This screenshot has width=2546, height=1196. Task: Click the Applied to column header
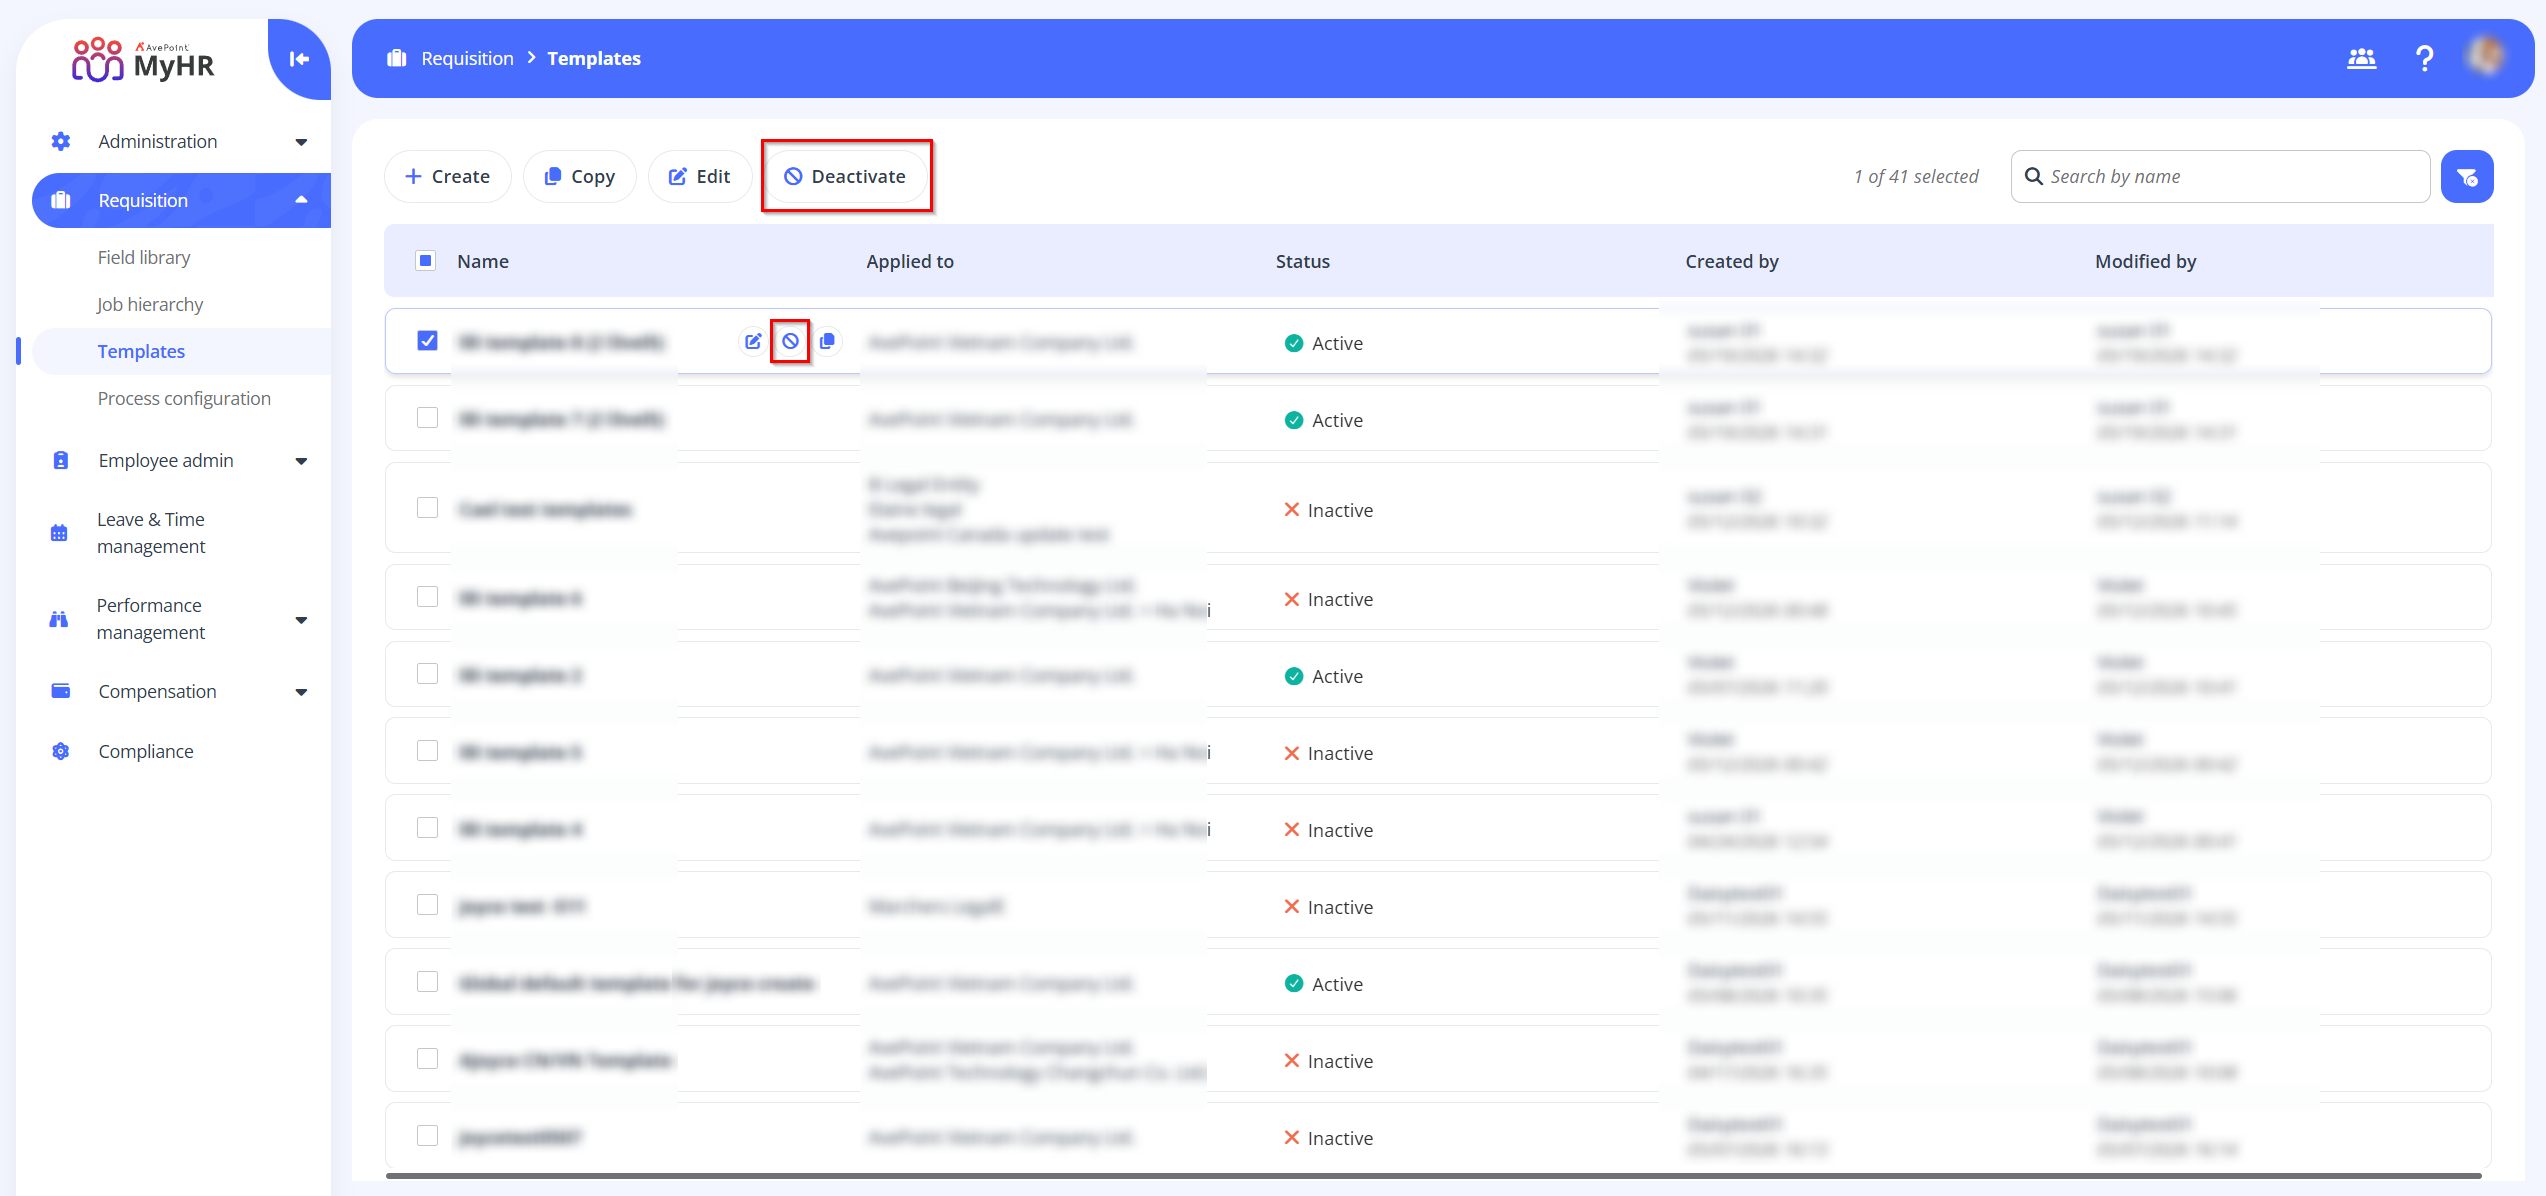(x=910, y=261)
